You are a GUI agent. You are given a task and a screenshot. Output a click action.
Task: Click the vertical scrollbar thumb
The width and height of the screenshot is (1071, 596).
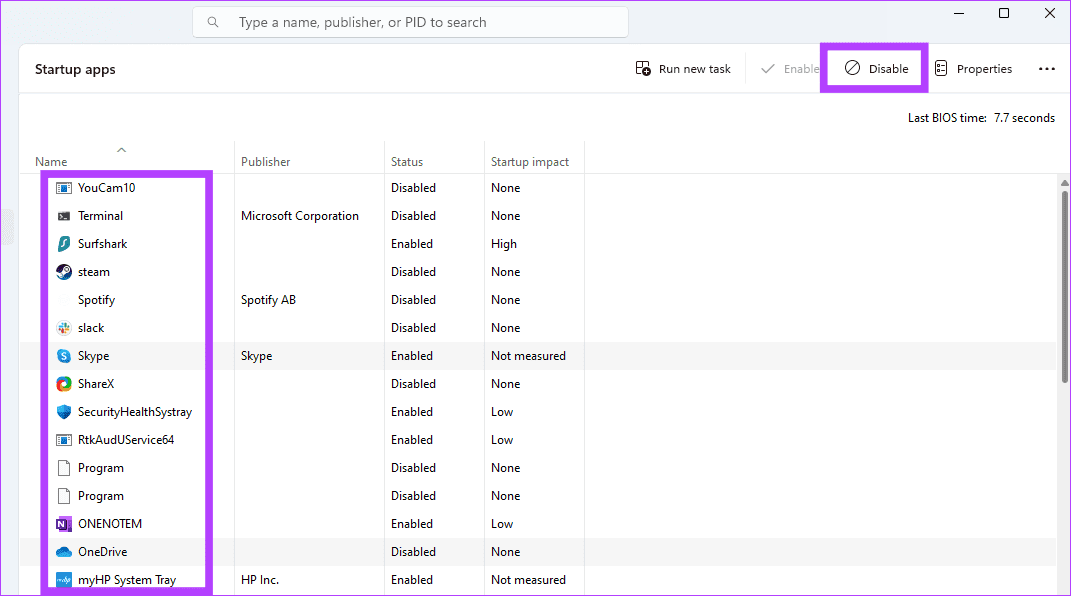point(1064,285)
